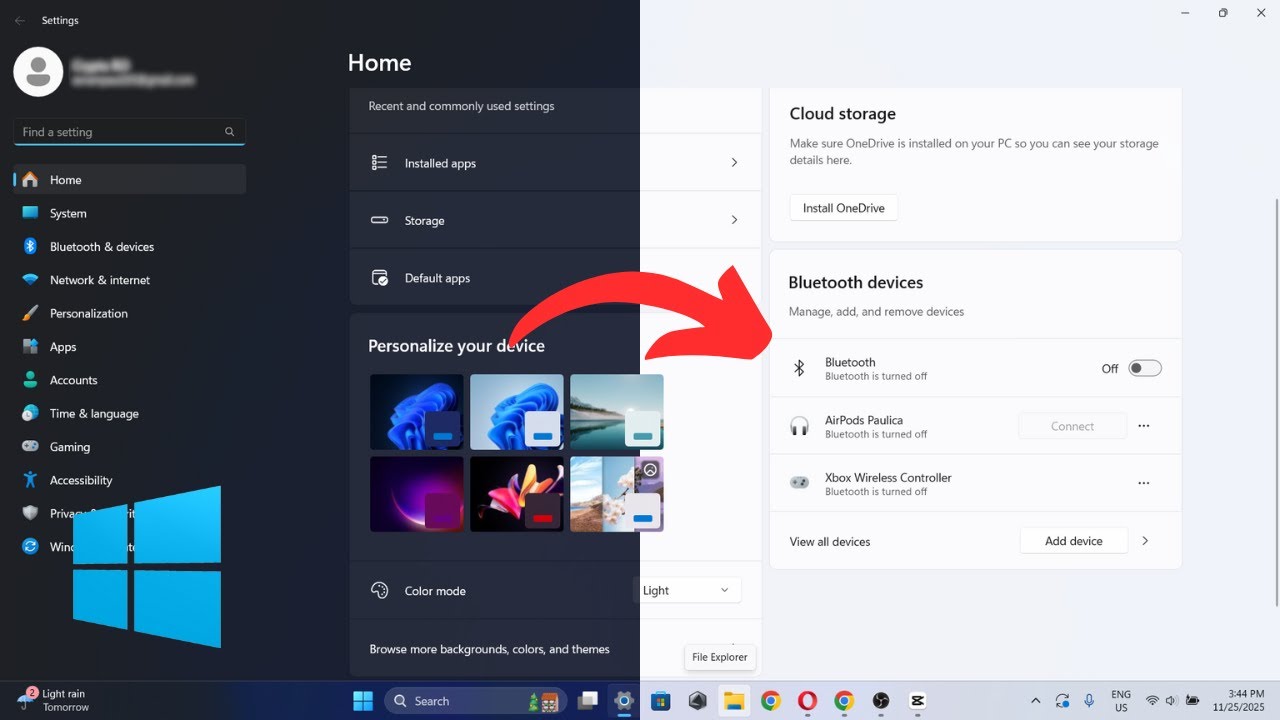Turn on the Bluetooth toggle switch
The image size is (1280, 720).
coord(1145,368)
